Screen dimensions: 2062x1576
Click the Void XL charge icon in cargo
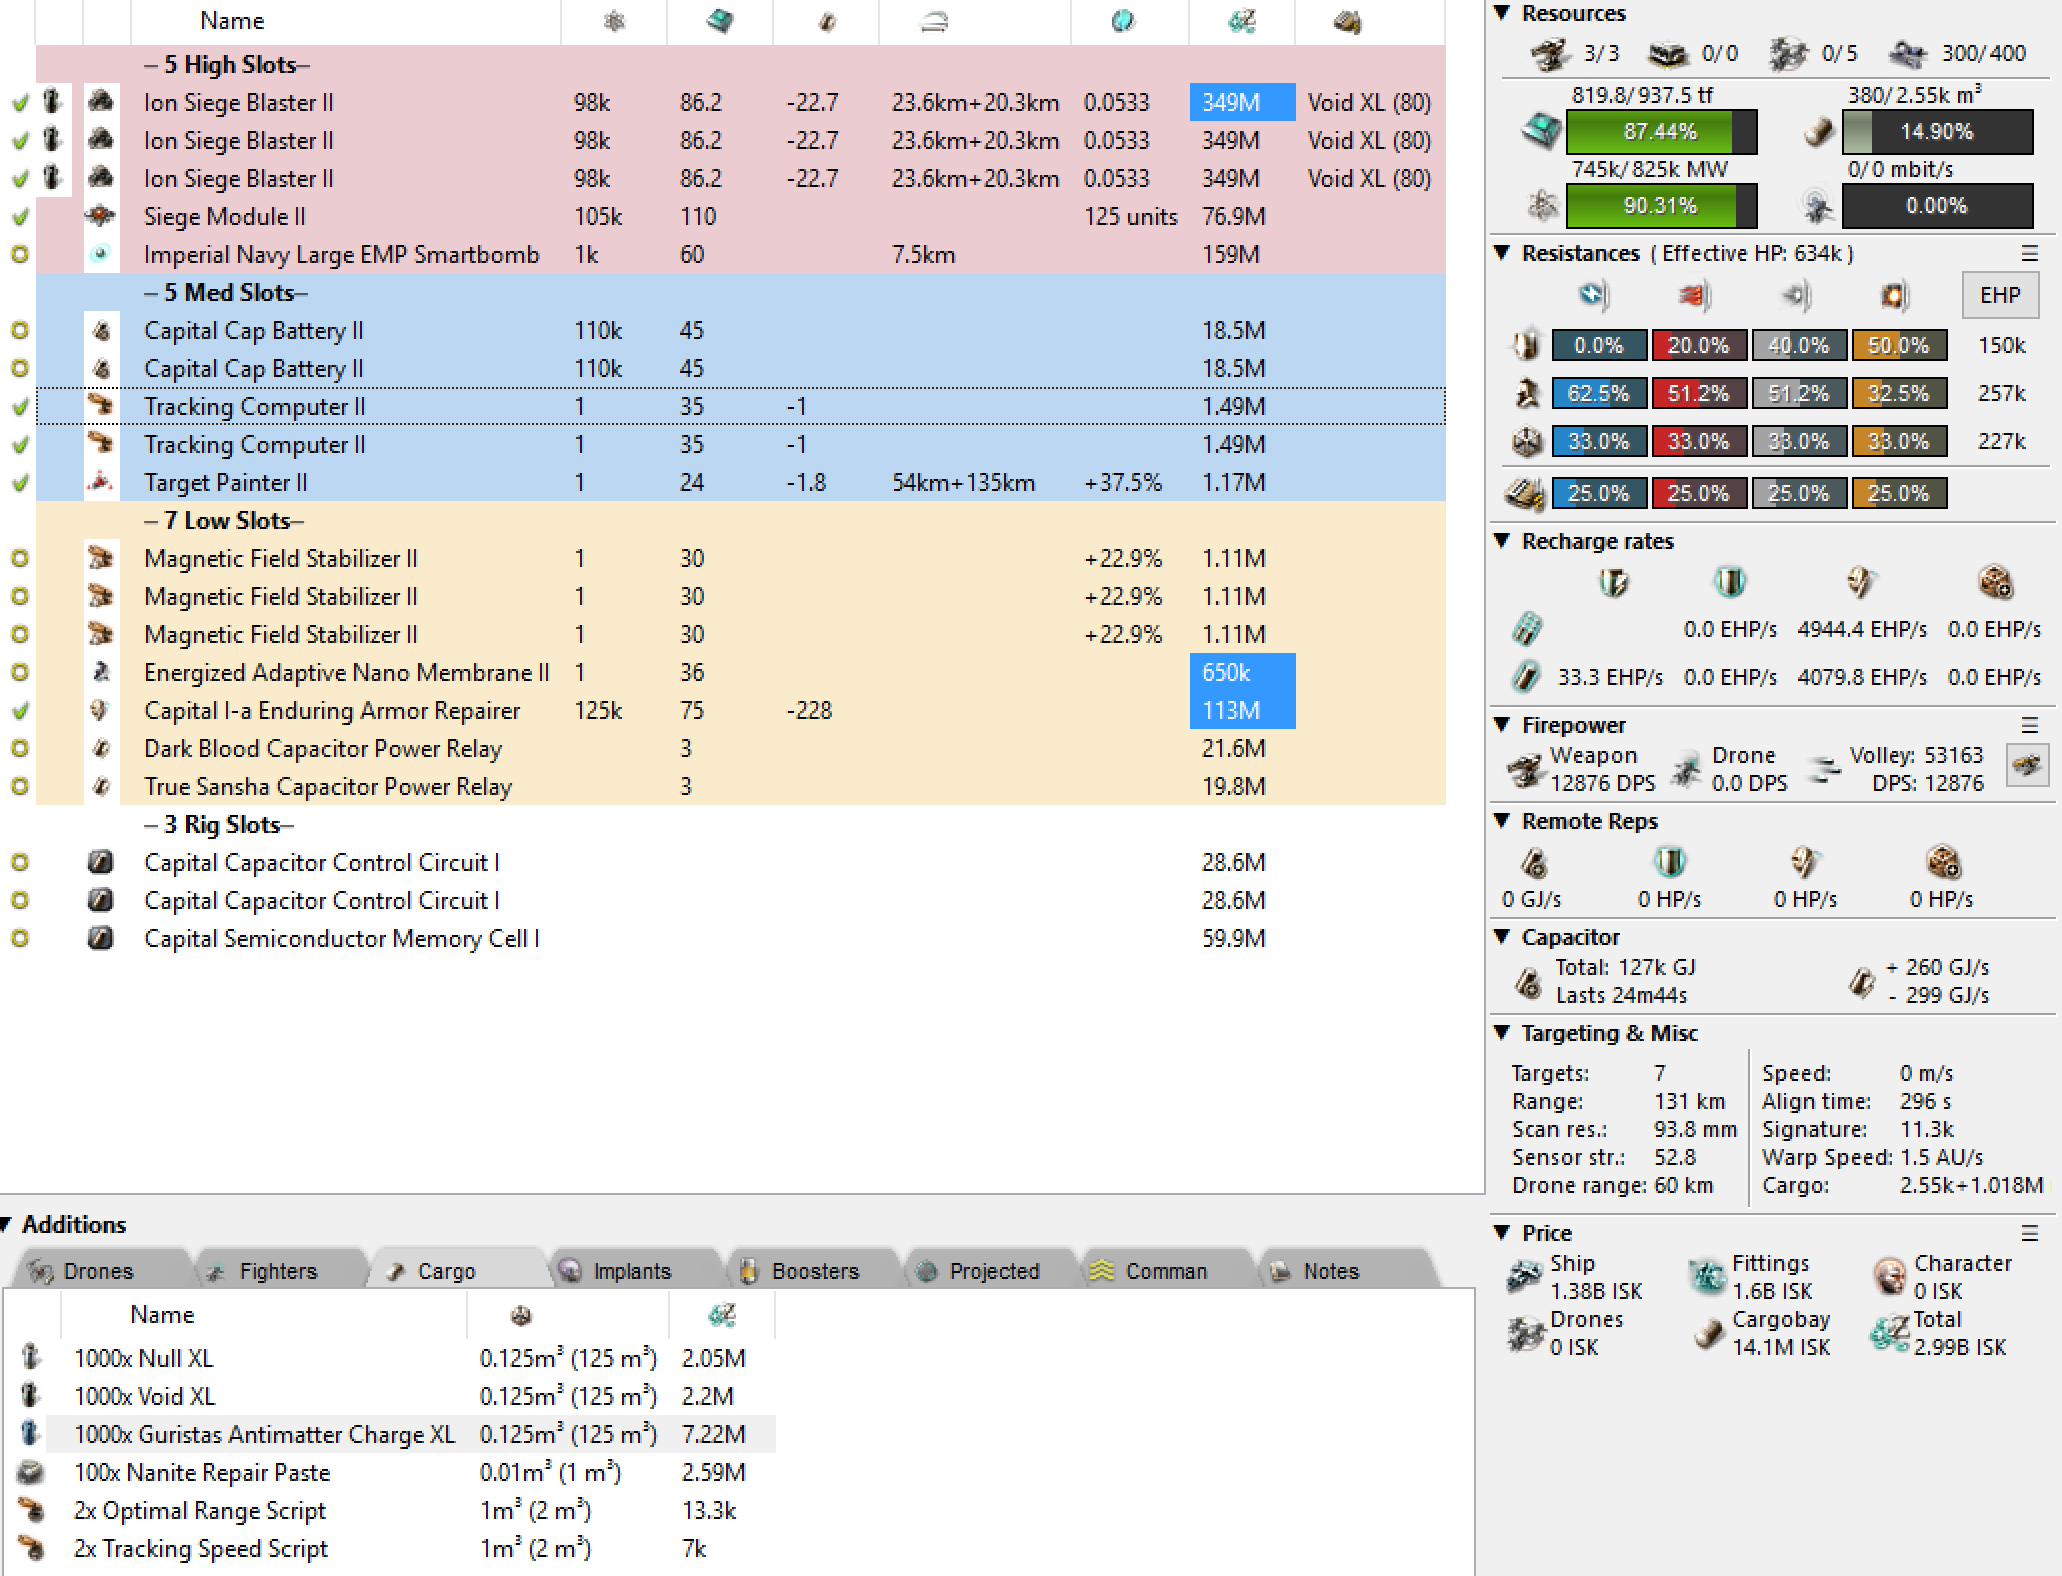pos(31,1396)
